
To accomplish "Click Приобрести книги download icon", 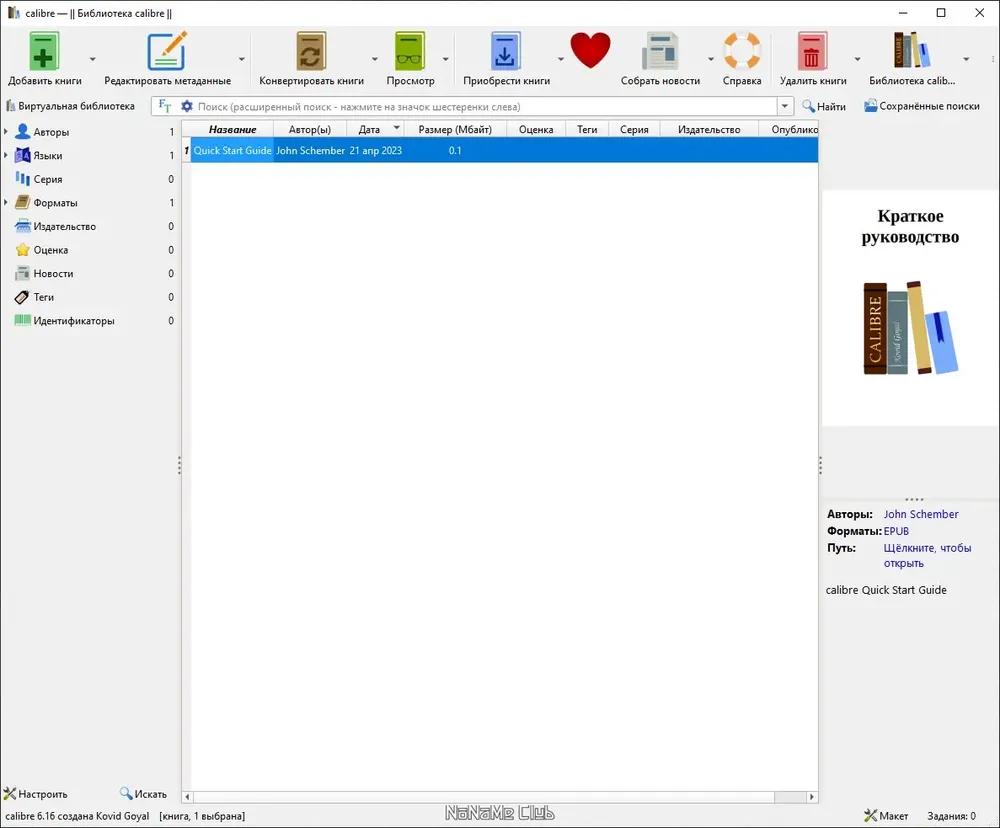I will click(x=506, y=51).
